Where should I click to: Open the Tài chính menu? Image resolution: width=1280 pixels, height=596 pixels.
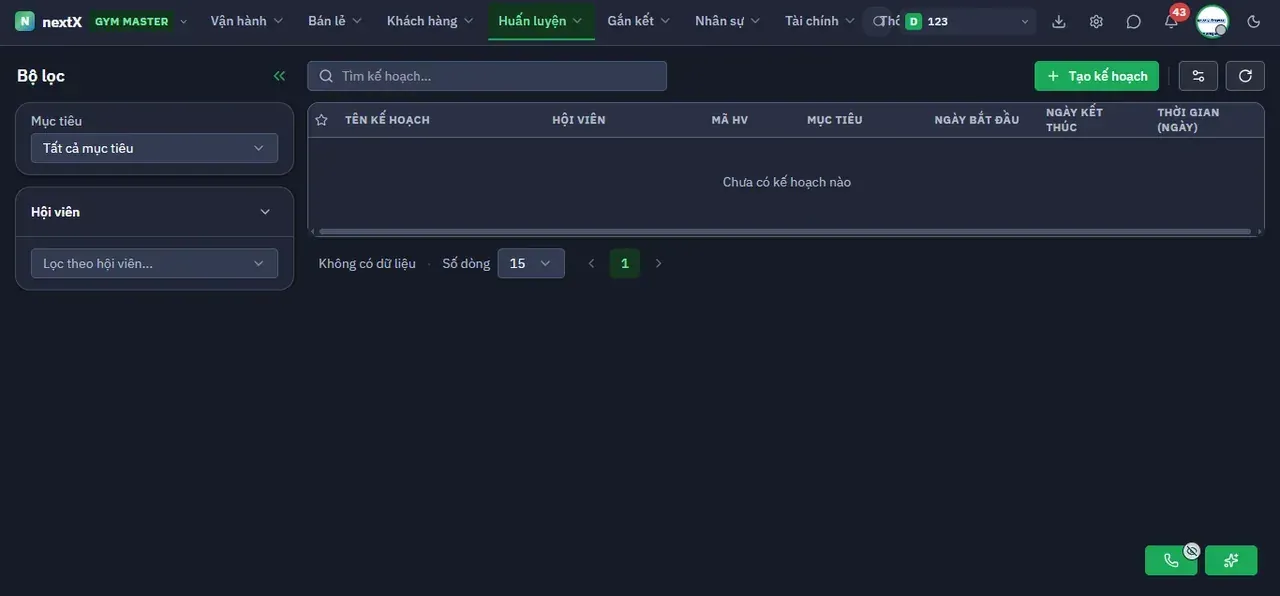point(820,21)
